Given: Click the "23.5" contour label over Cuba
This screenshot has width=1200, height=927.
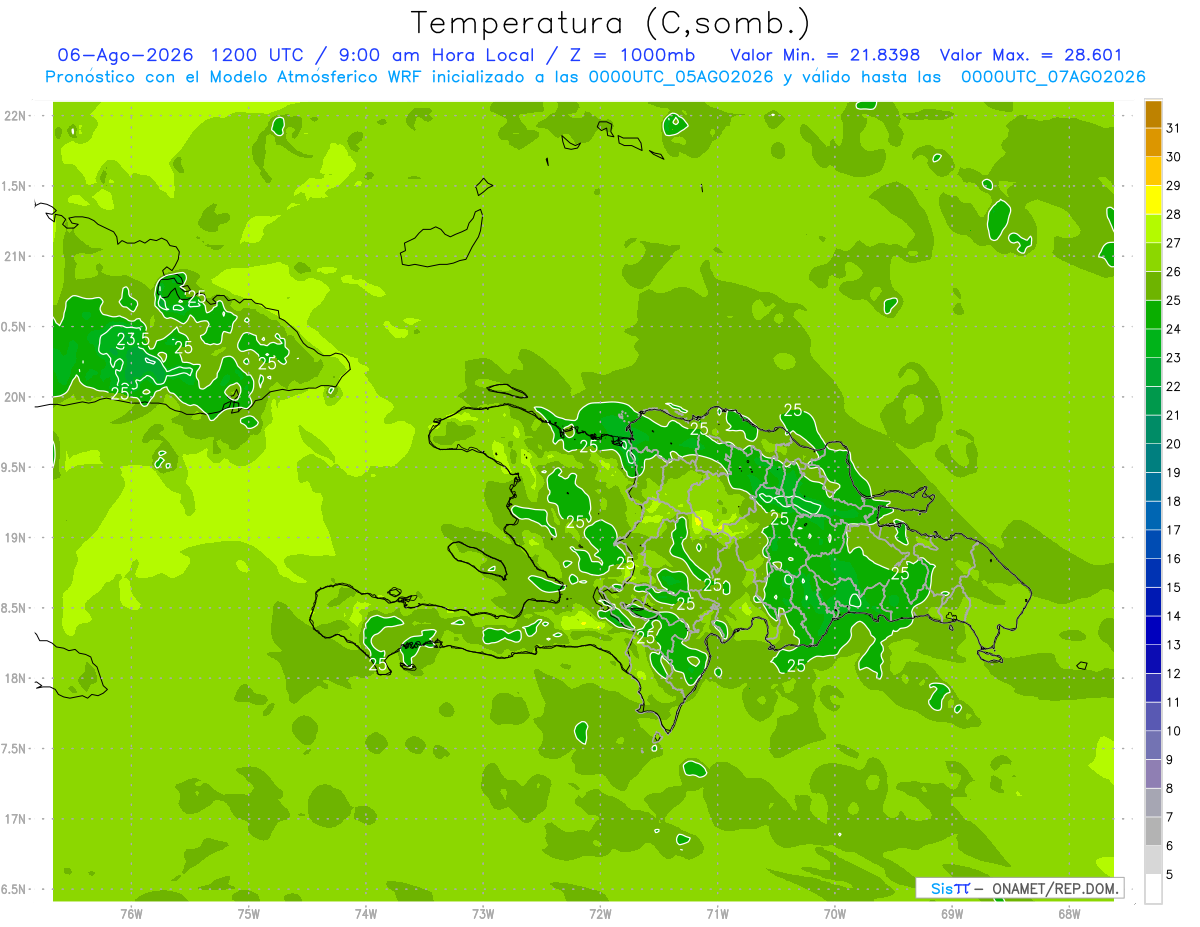Looking at the screenshot, I should (x=133, y=340).
